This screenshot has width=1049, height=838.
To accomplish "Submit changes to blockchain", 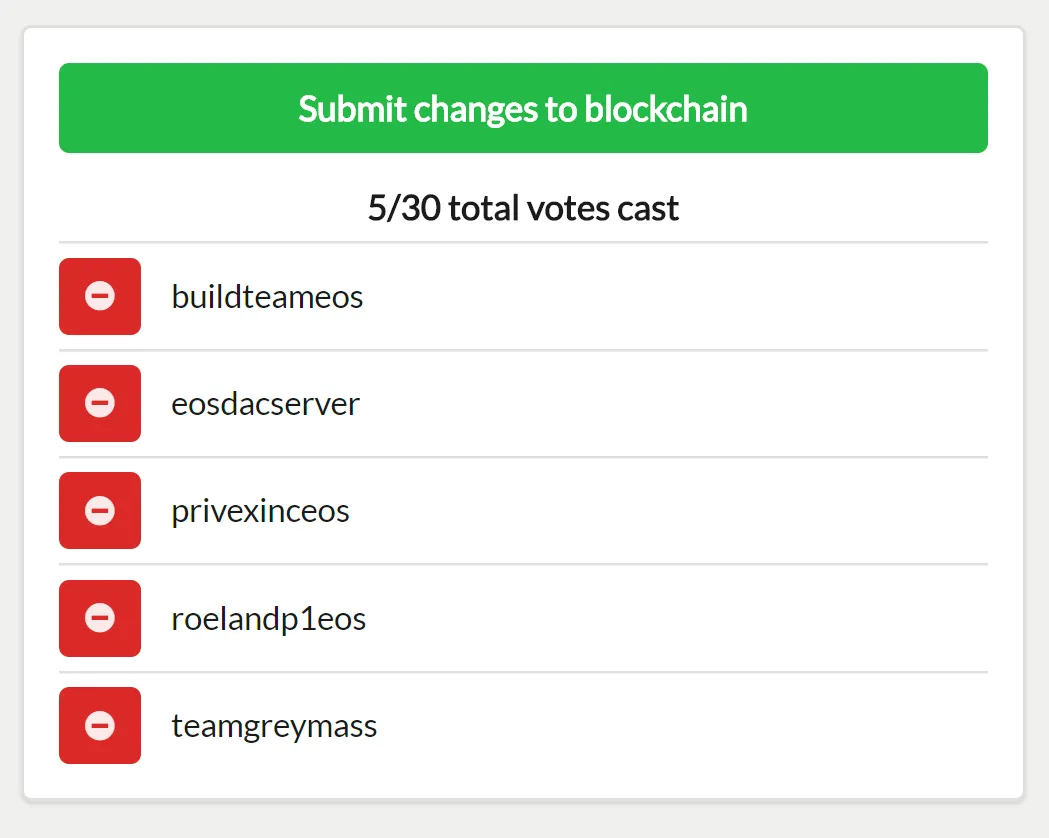I will point(523,108).
